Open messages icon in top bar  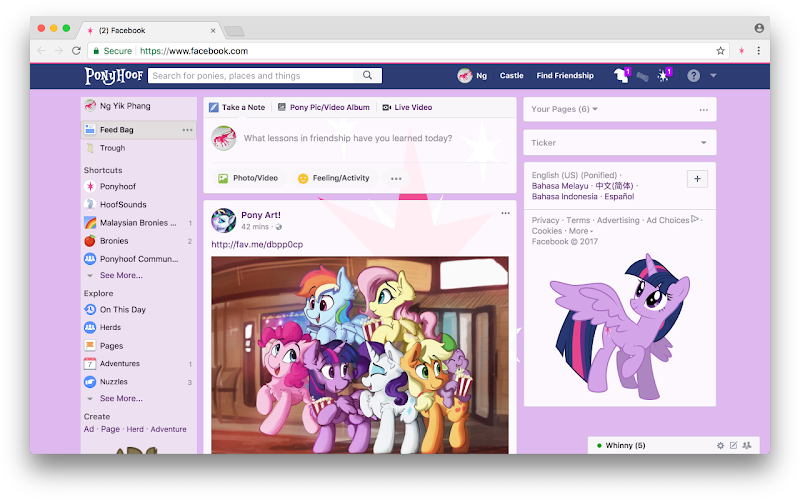point(643,76)
